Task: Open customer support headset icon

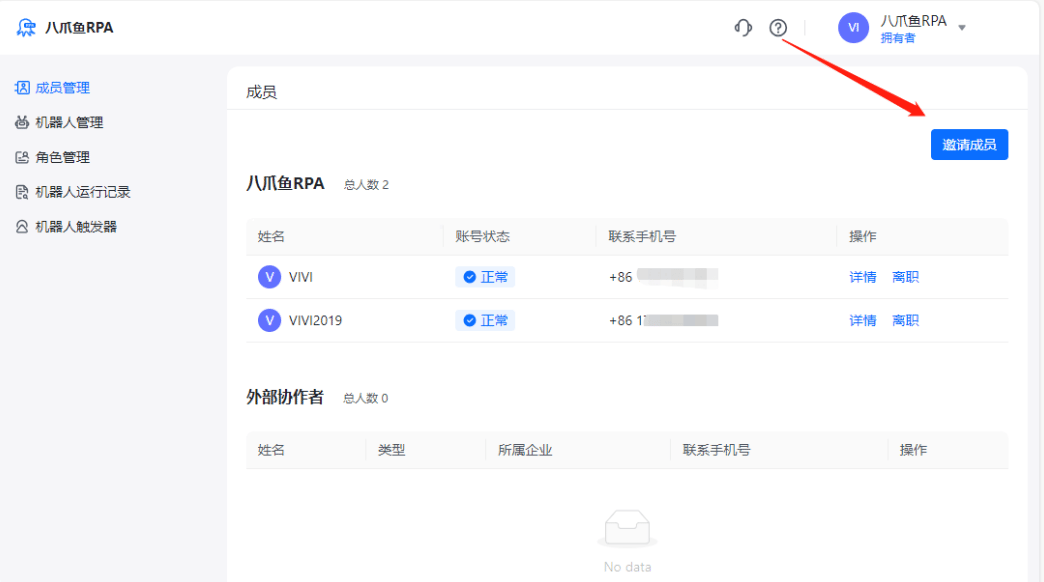Action: pos(743,27)
